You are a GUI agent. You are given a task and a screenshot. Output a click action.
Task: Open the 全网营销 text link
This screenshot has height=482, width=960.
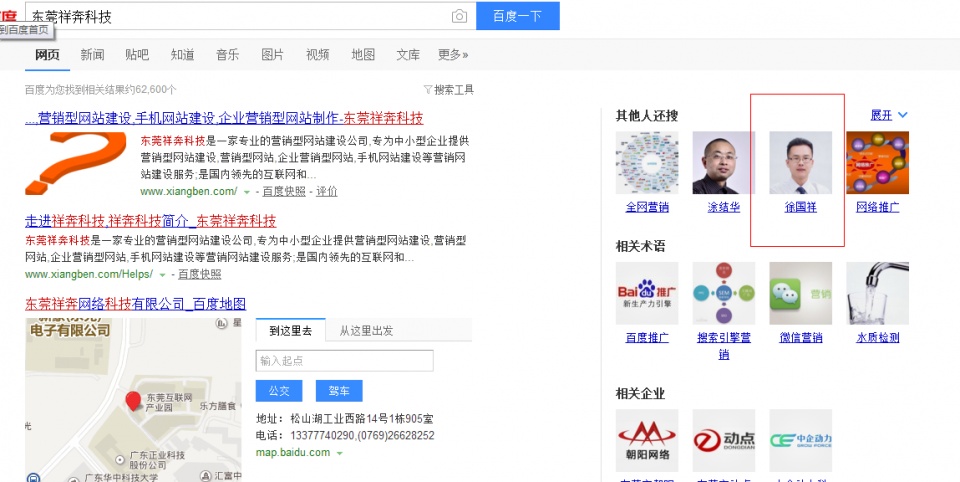647,208
